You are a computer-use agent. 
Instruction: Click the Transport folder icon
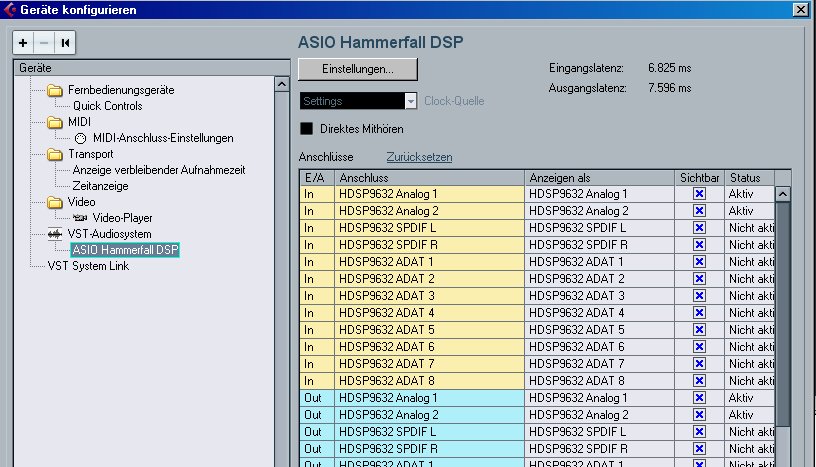[x=55, y=154]
